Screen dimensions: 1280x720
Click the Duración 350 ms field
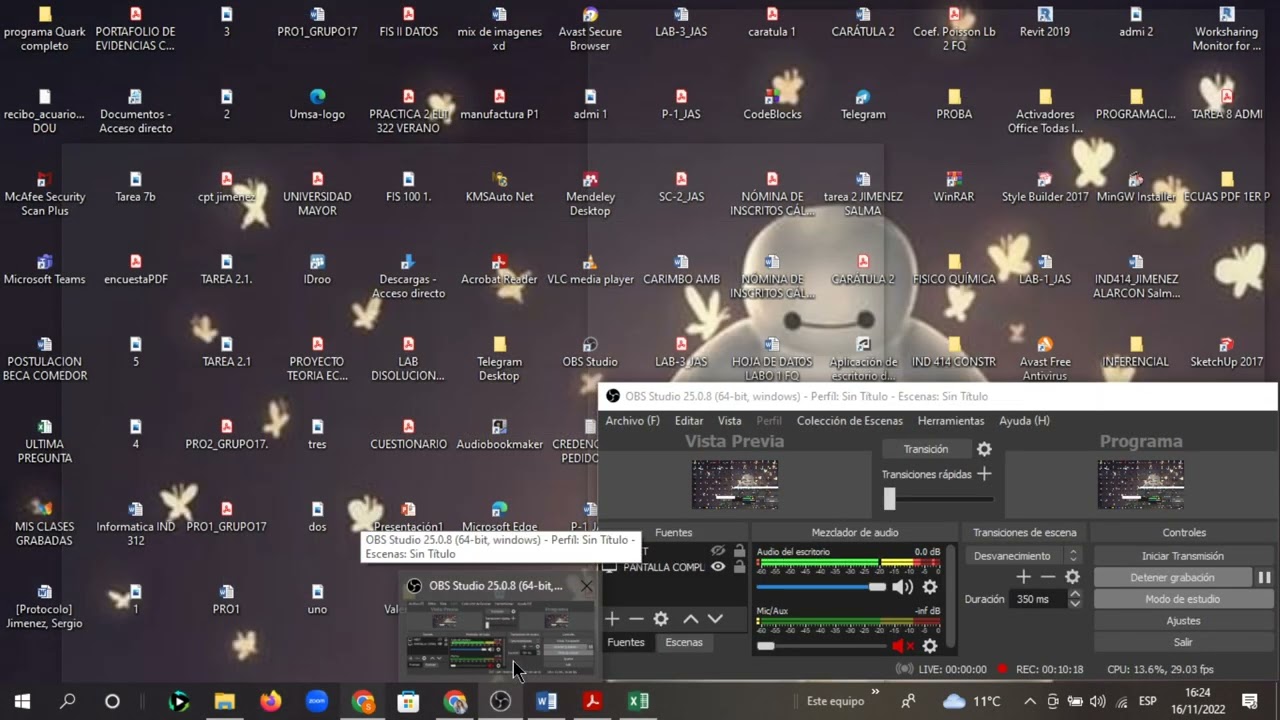coord(1039,599)
